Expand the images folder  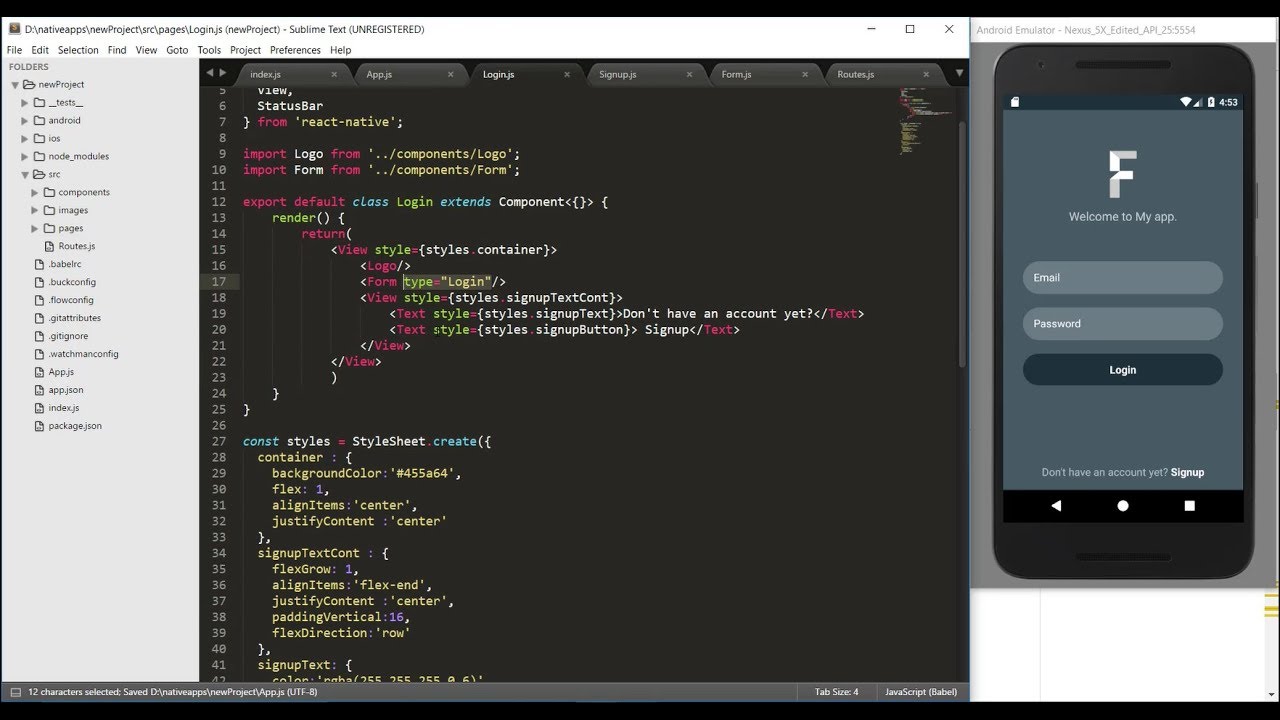tap(35, 211)
